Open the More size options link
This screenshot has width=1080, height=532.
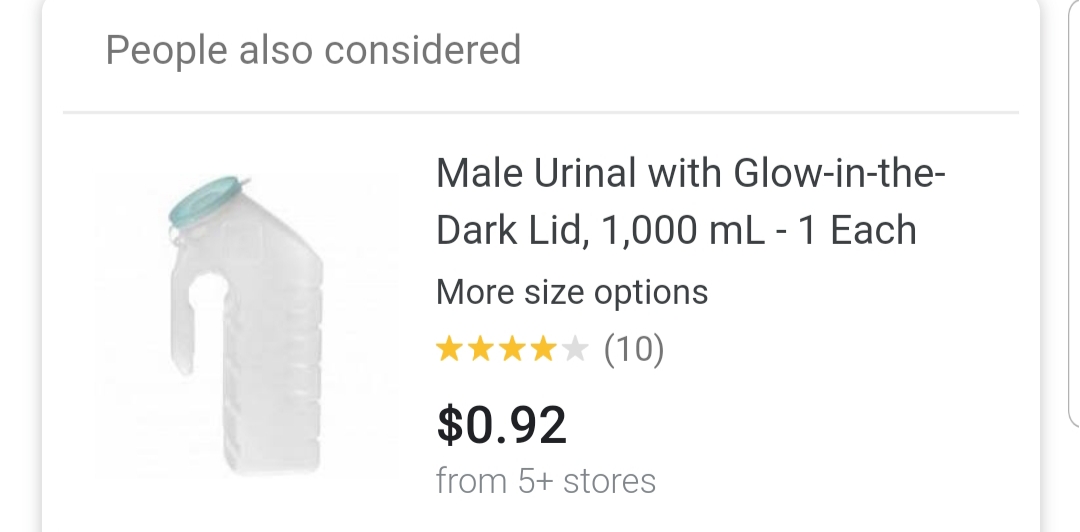[x=572, y=293]
